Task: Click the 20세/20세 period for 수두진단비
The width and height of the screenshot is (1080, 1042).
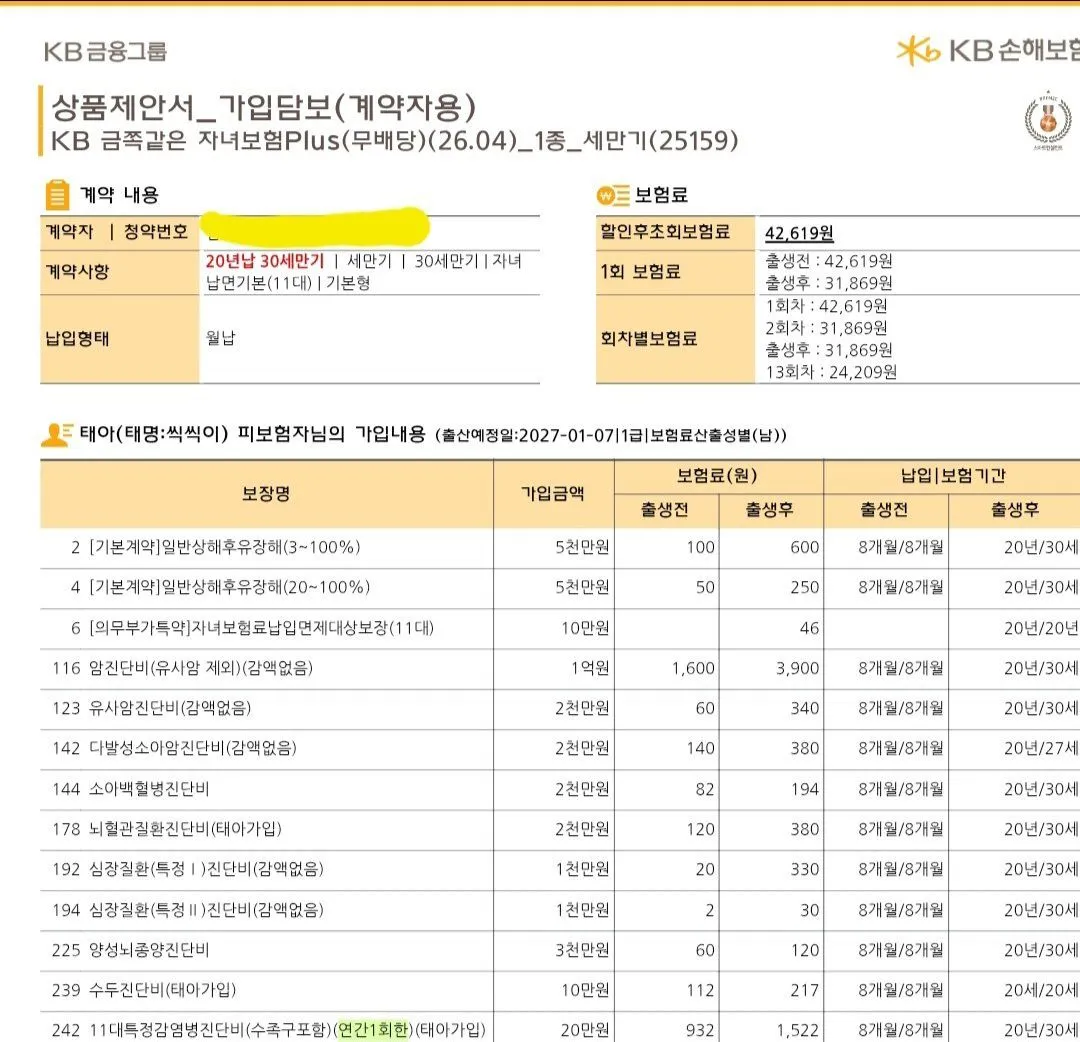Action: (x=1041, y=990)
